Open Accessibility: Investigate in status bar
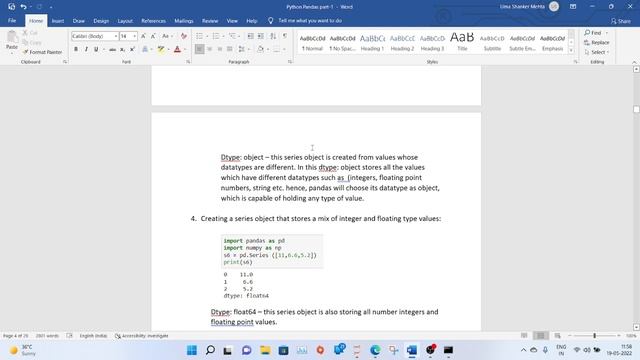The height and width of the screenshot is (360, 640). click(142, 336)
